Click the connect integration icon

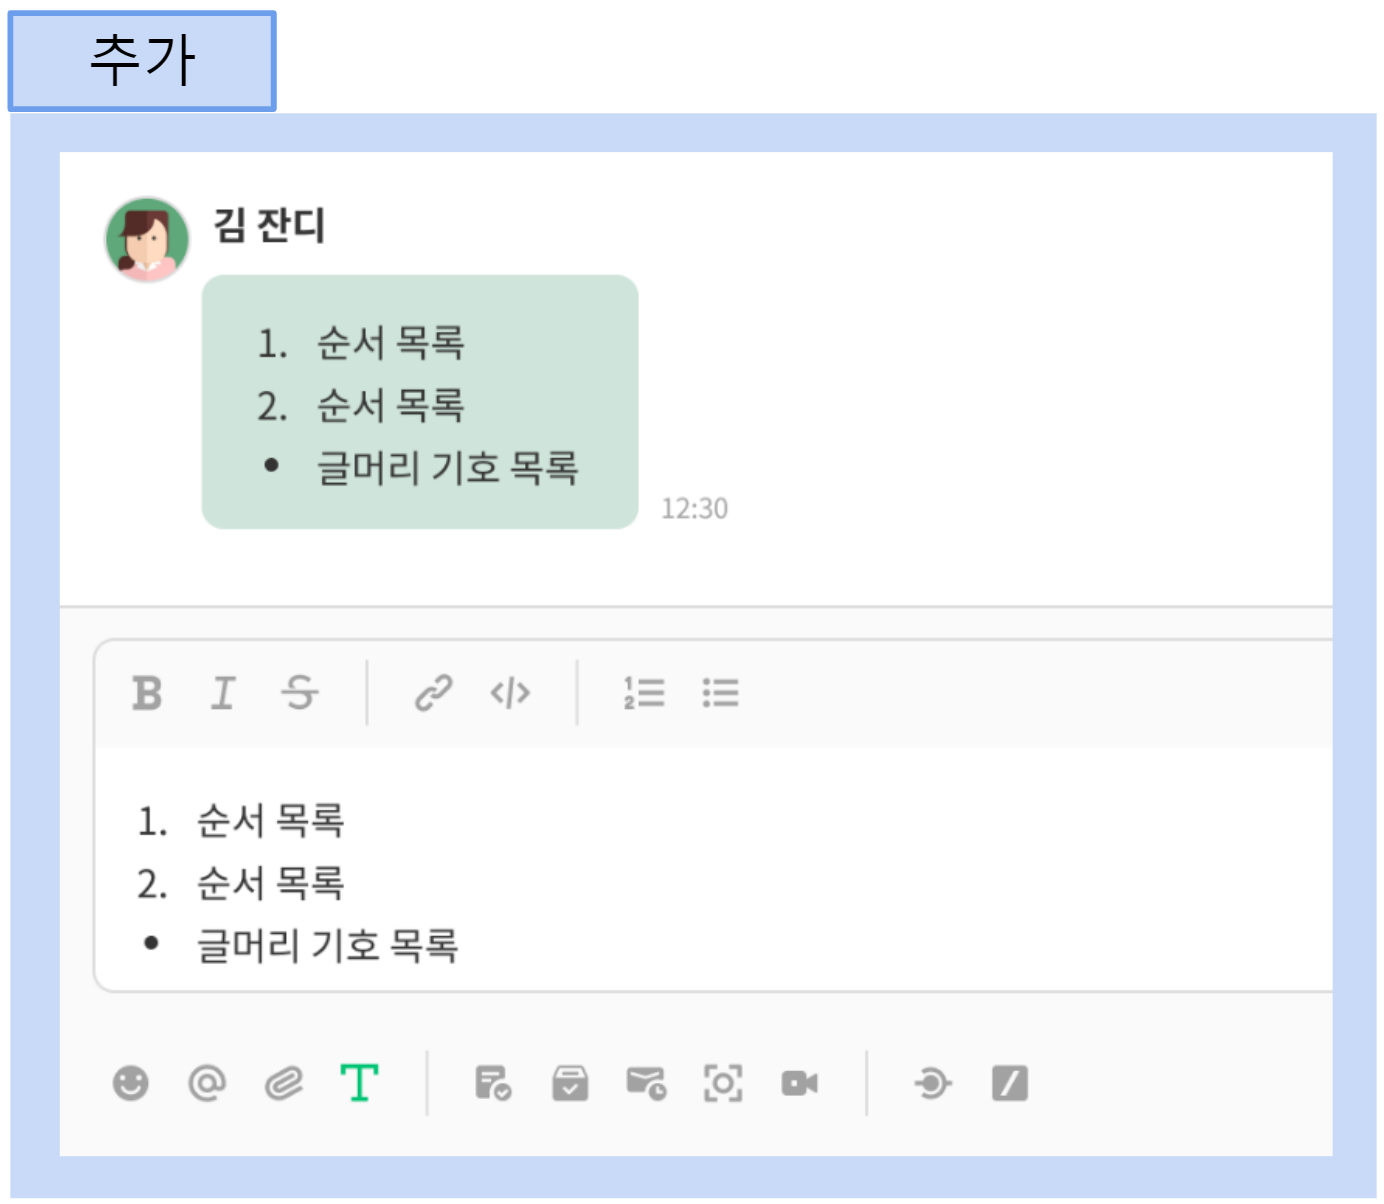point(932,1083)
